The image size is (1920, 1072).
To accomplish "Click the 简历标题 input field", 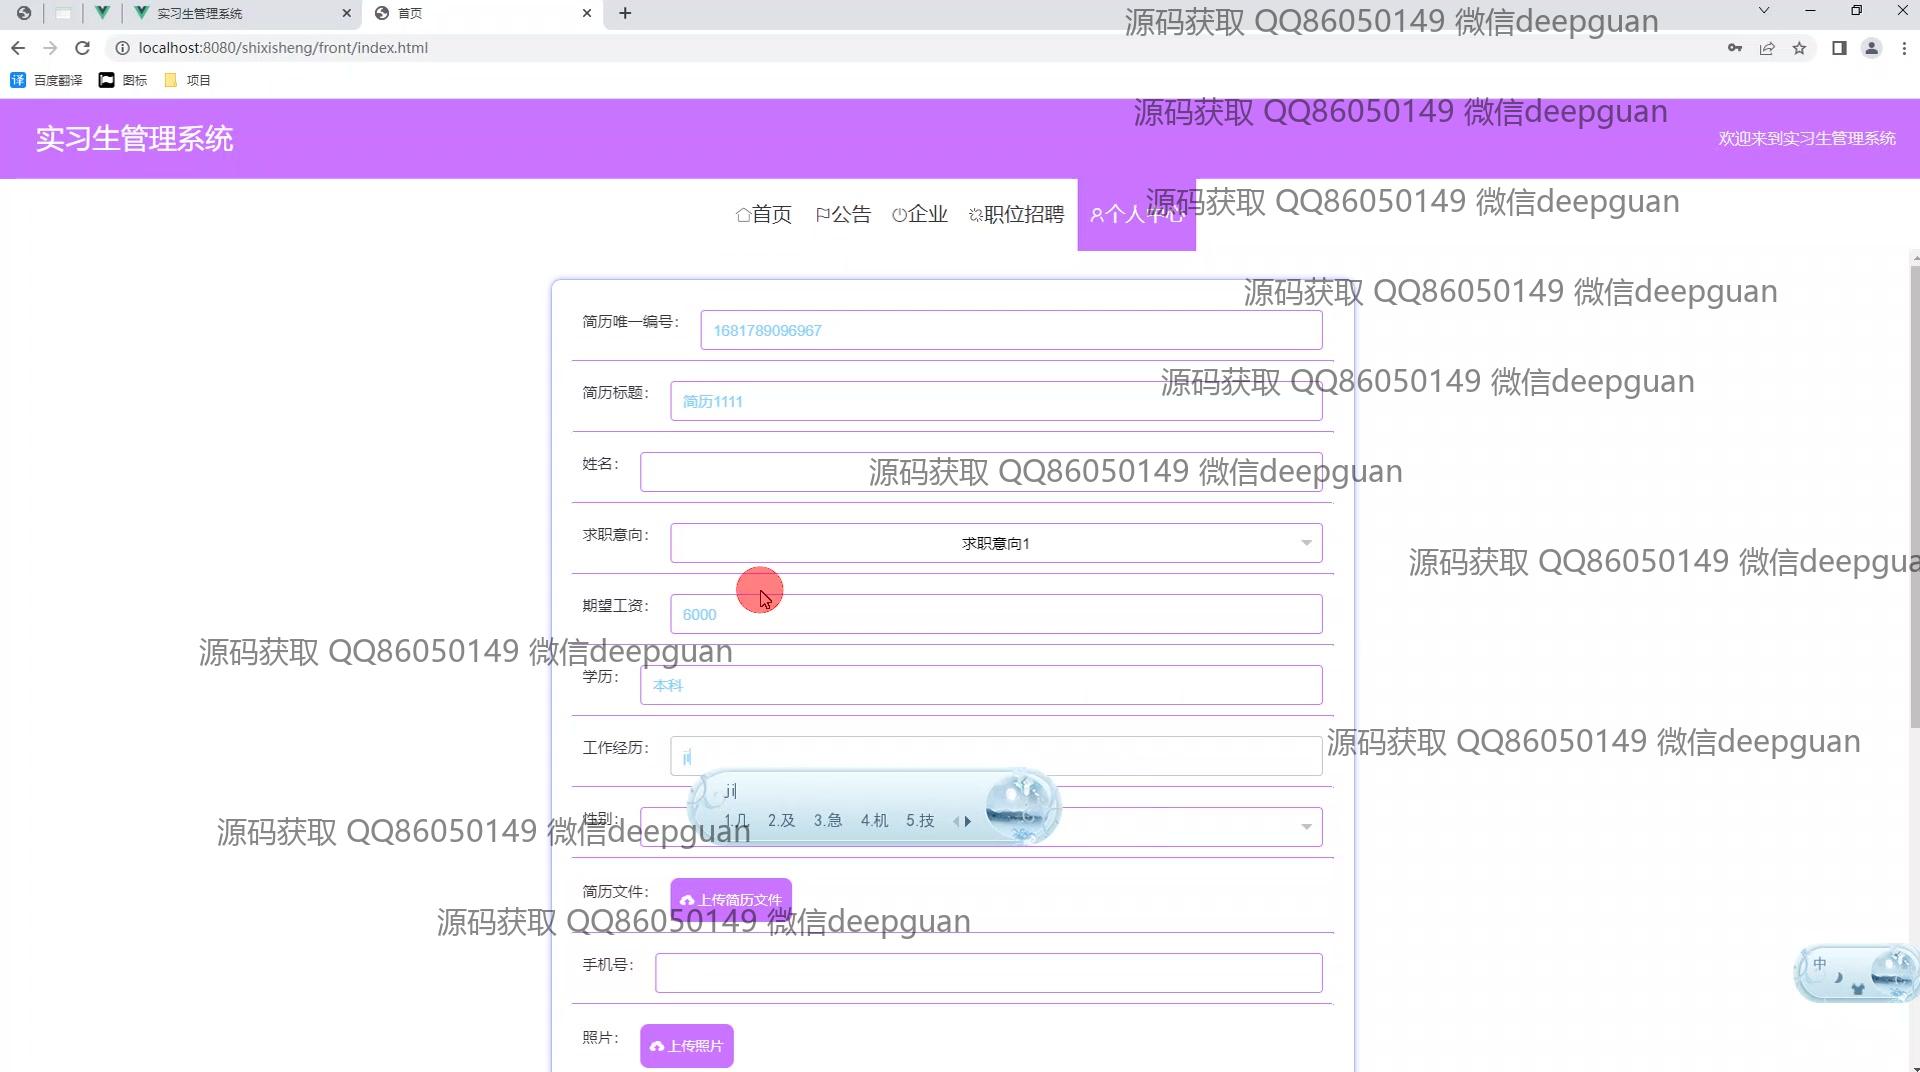I will pos(996,401).
